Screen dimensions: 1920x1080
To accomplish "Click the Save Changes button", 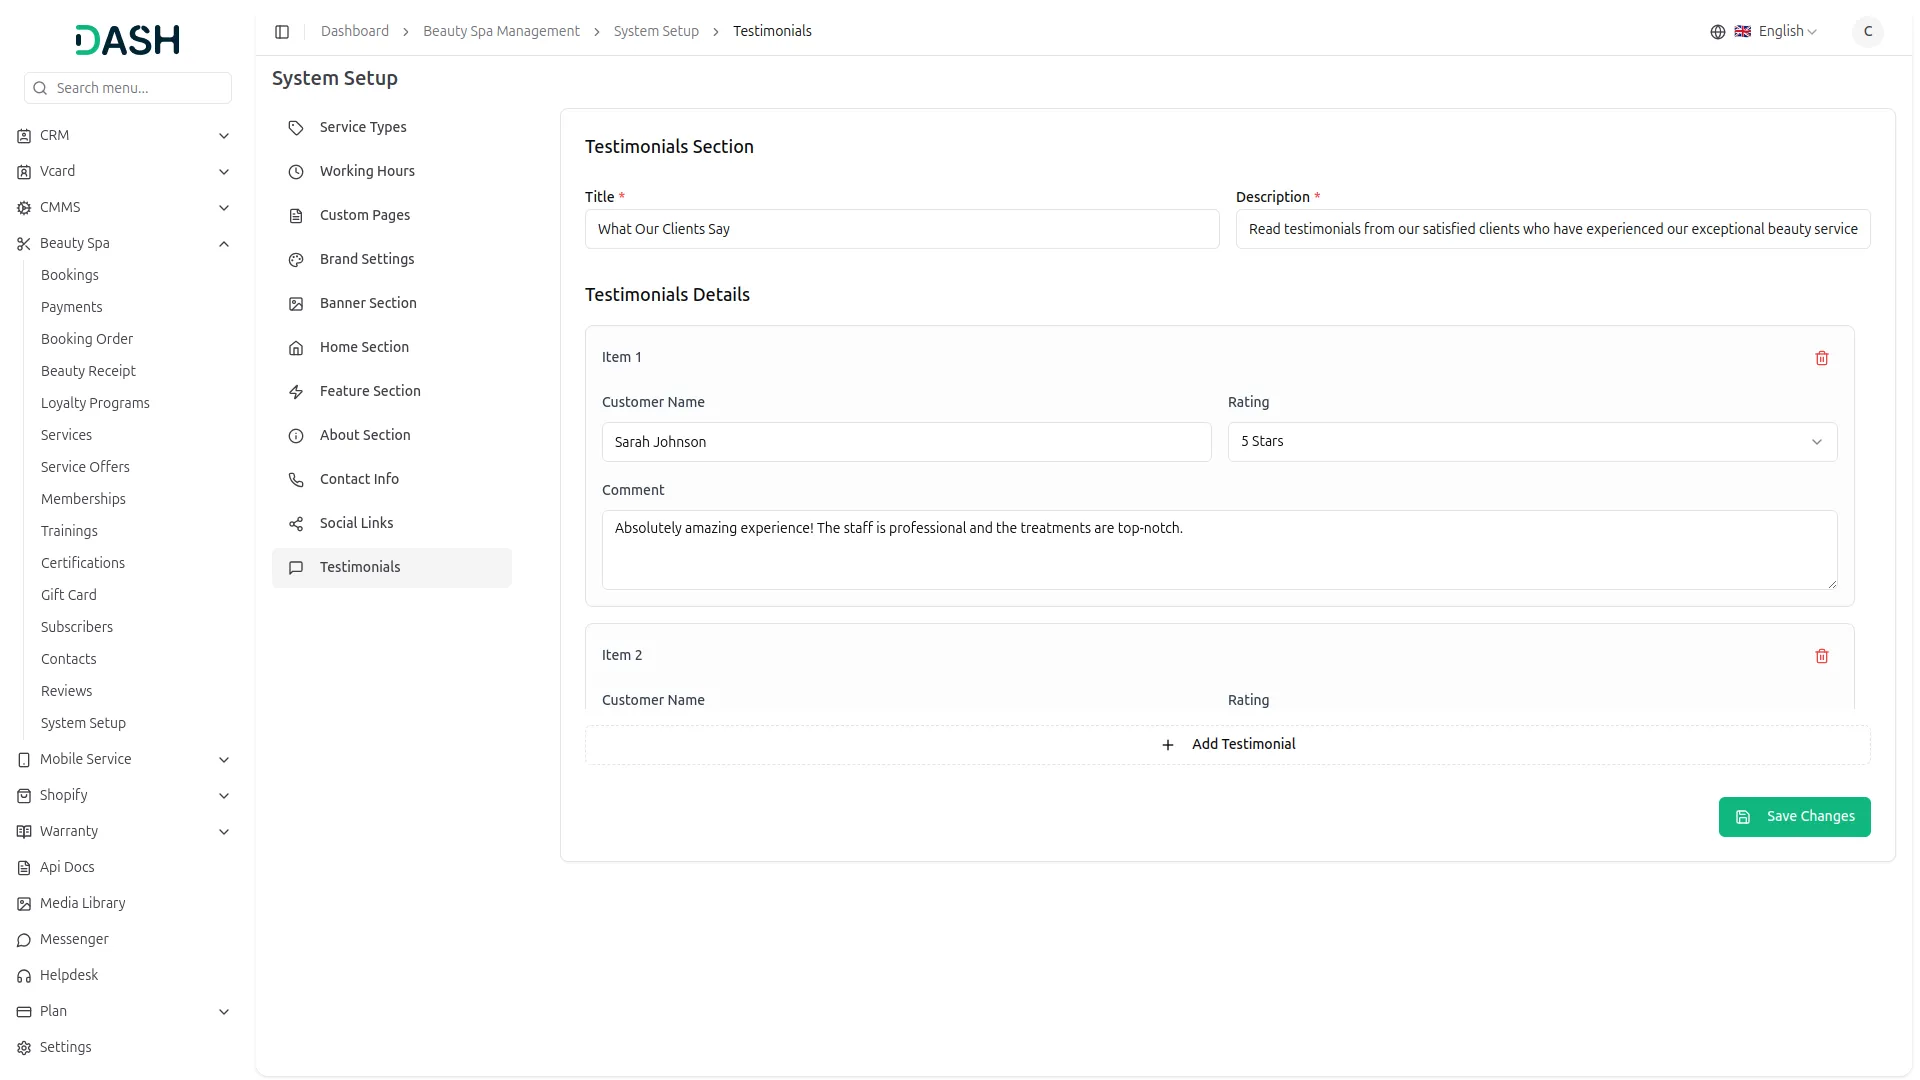I will click(x=1793, y=817).
